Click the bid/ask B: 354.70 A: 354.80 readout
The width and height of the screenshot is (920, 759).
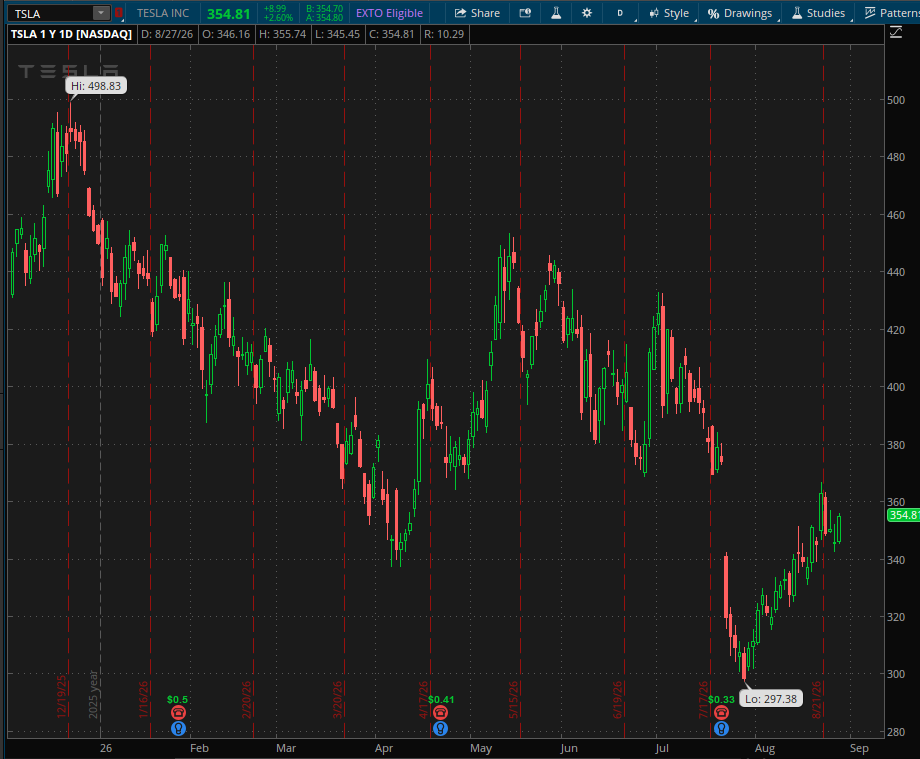324,13
